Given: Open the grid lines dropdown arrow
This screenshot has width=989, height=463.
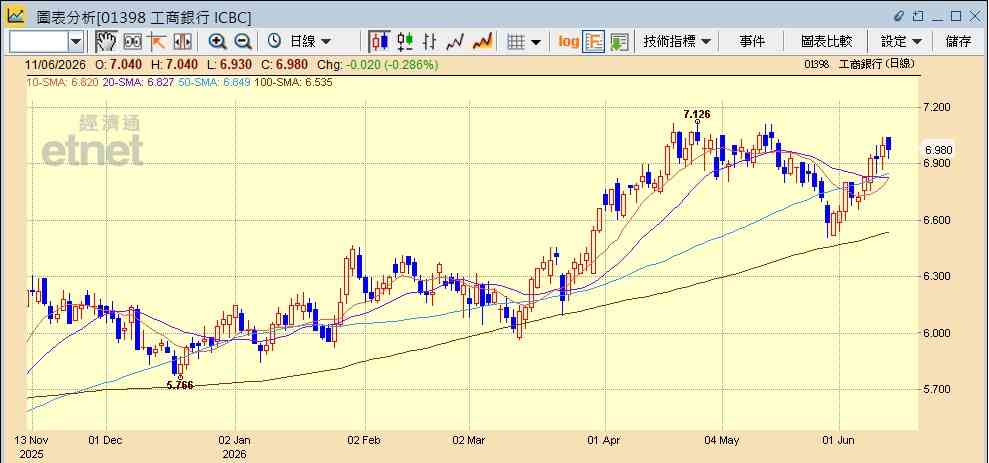Looking at the screenshot, I should click(535, 42).
